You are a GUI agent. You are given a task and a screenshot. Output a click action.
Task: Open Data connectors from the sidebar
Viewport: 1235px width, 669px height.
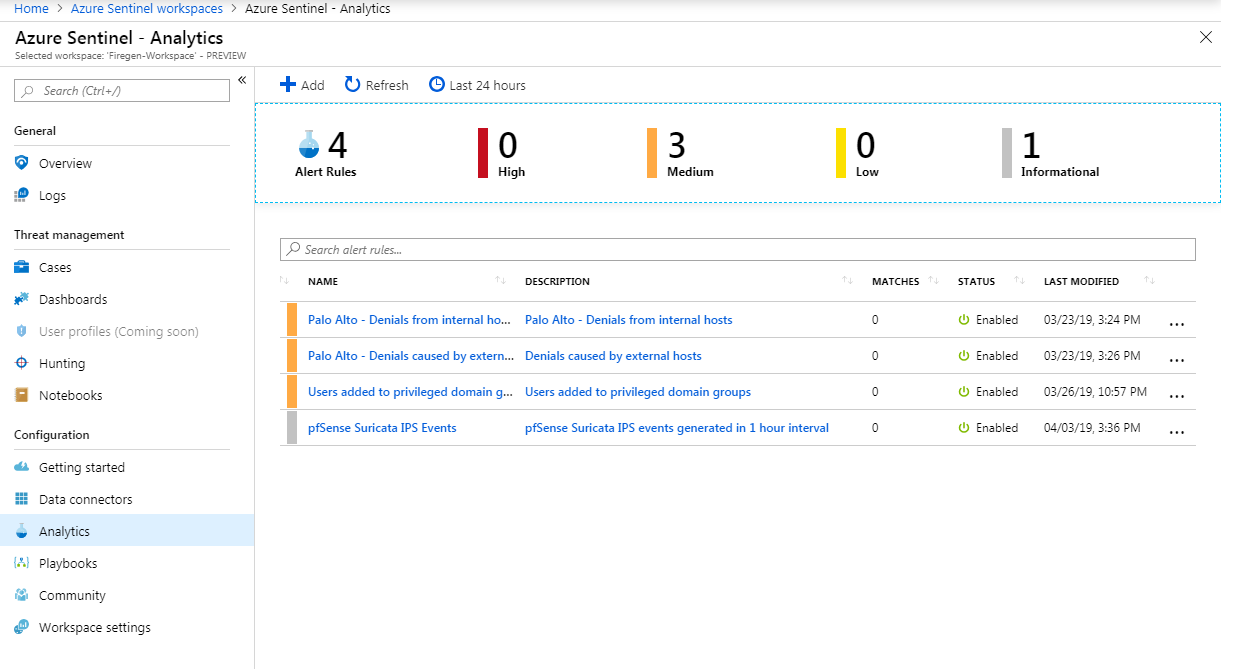pyautogui.click(x=22, y=499)
